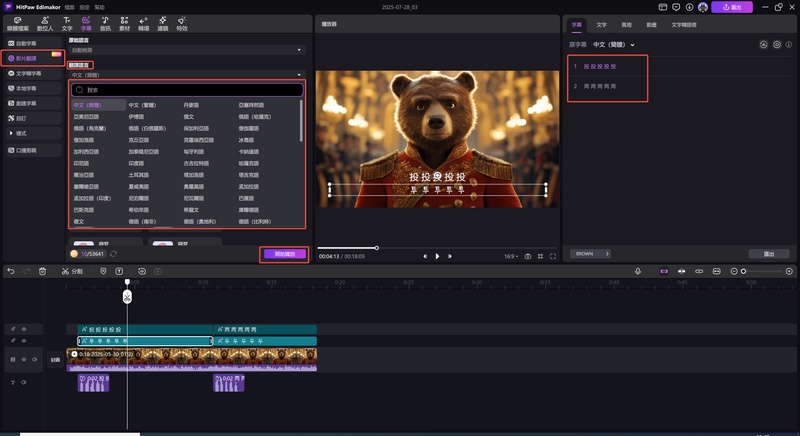Mute the video track with the speaker icon
The width and height of the screenshot is (800, 436).
(34, 360)
